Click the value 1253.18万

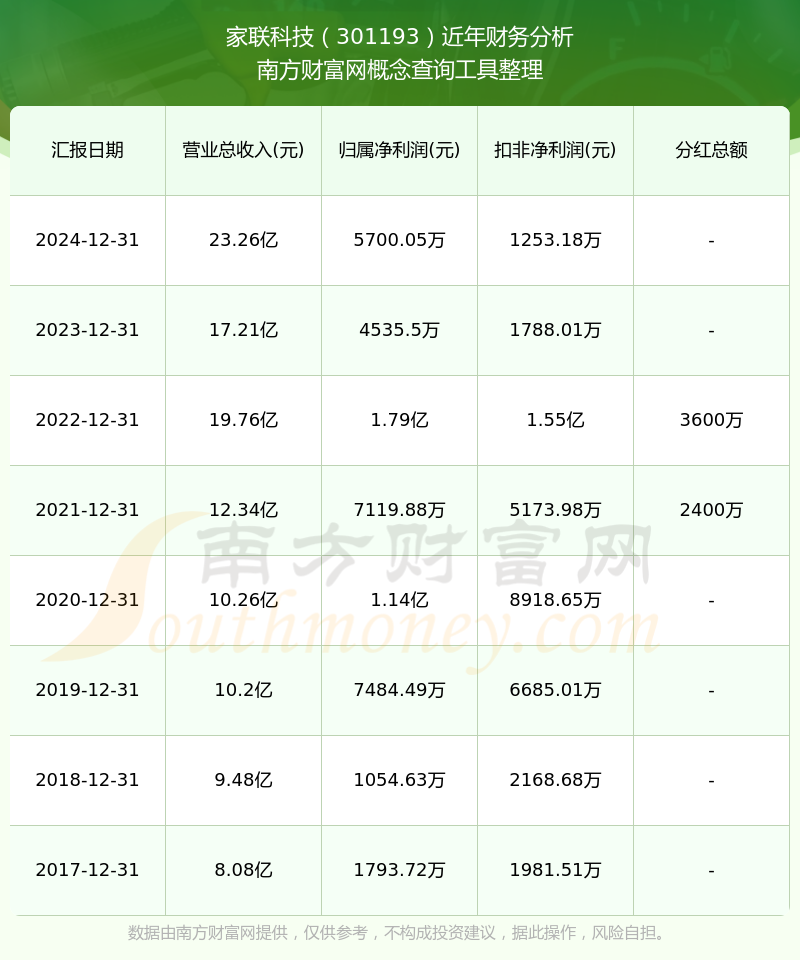click(555, 240)
